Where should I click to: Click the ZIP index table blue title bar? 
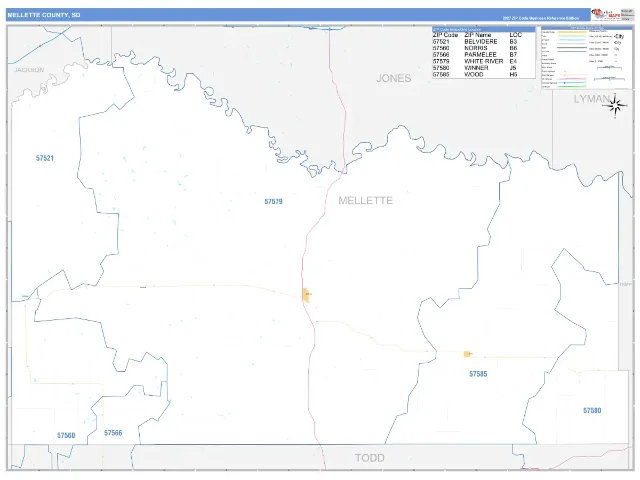click(x=484, y=29)
